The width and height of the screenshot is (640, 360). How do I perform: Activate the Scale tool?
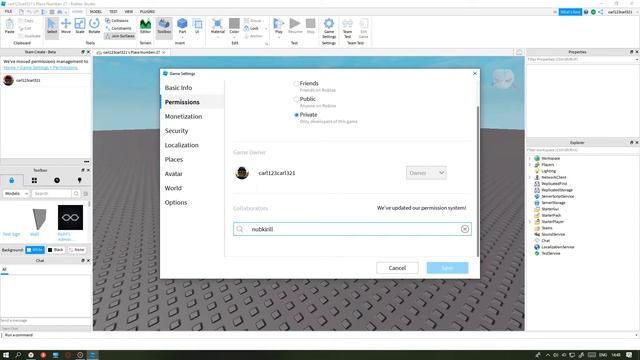click(x=80, y=26)
